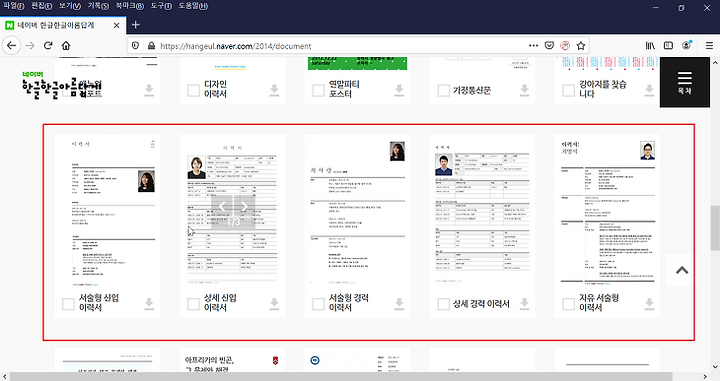
Task: Click the vertical scrollbar down arrow
Action: 715,367
